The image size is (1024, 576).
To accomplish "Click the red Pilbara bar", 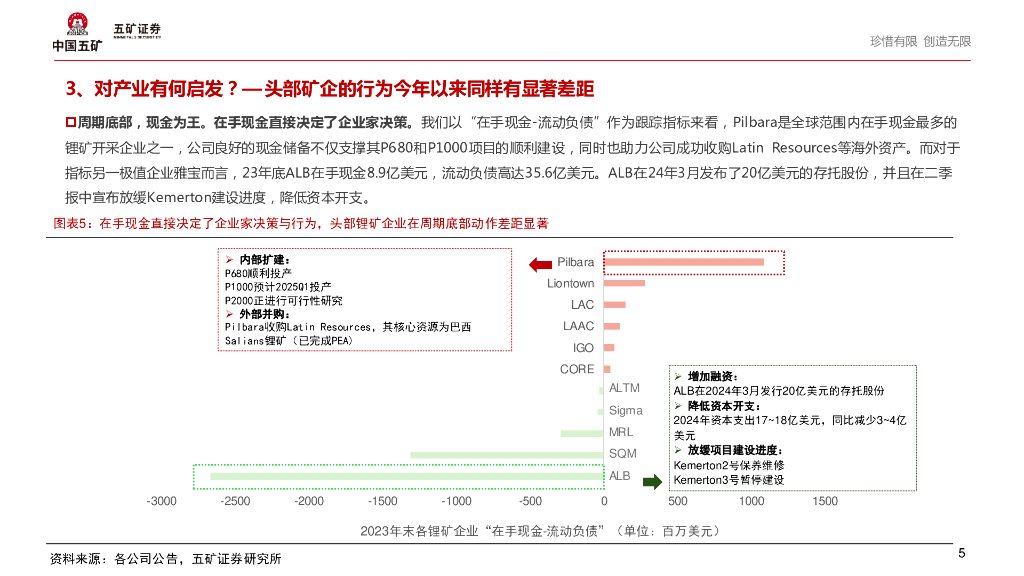I will (684, 262).
